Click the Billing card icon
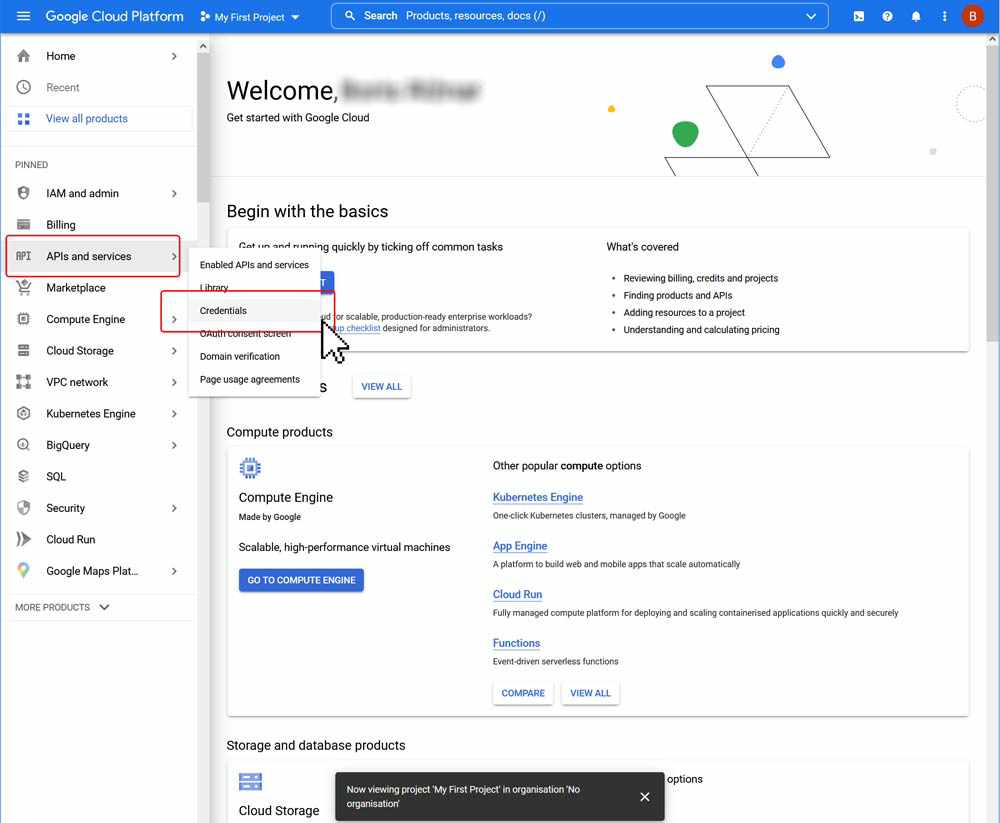The image size is (1000, 823). [x=24, y=225]
